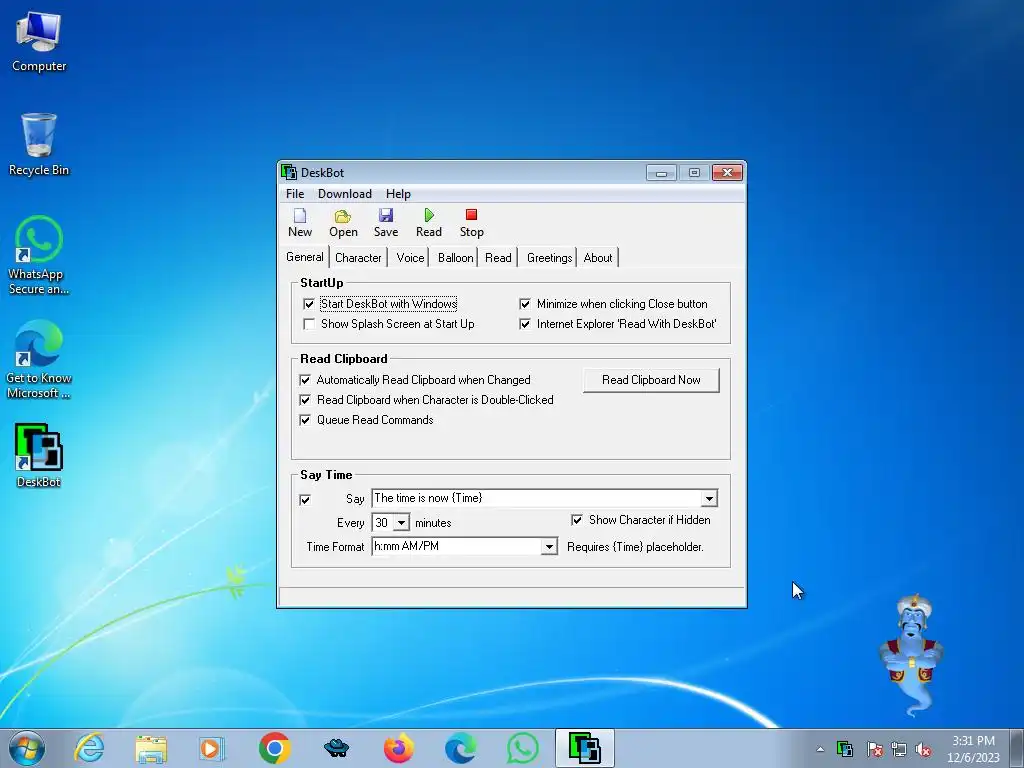Open the Windows Start button
The width and height of the screenshot is (1024, 768).
[27, 748]
